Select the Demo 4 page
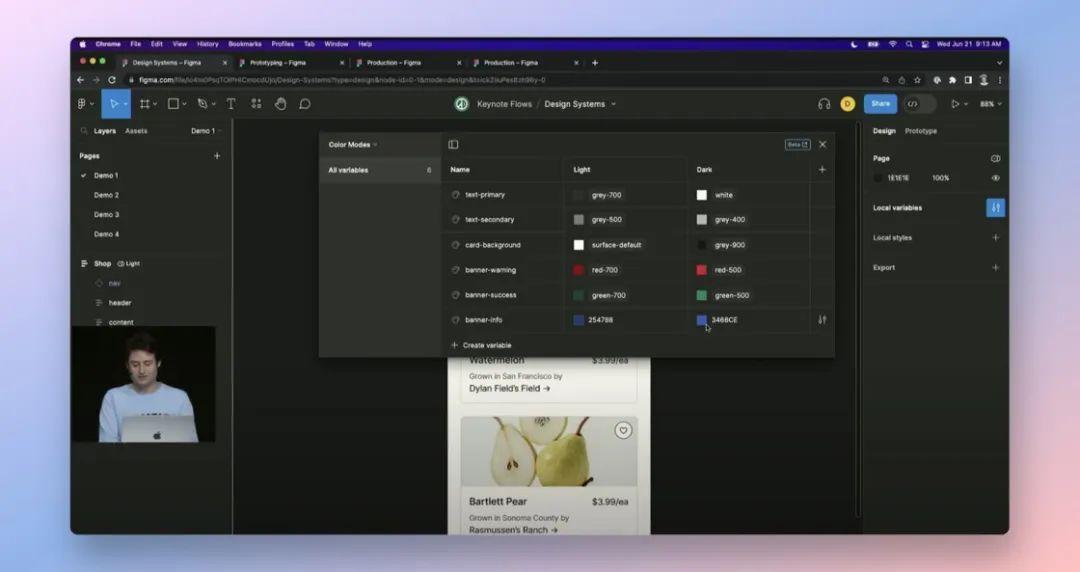The image size is (1080, 572). tap(106, 234)
